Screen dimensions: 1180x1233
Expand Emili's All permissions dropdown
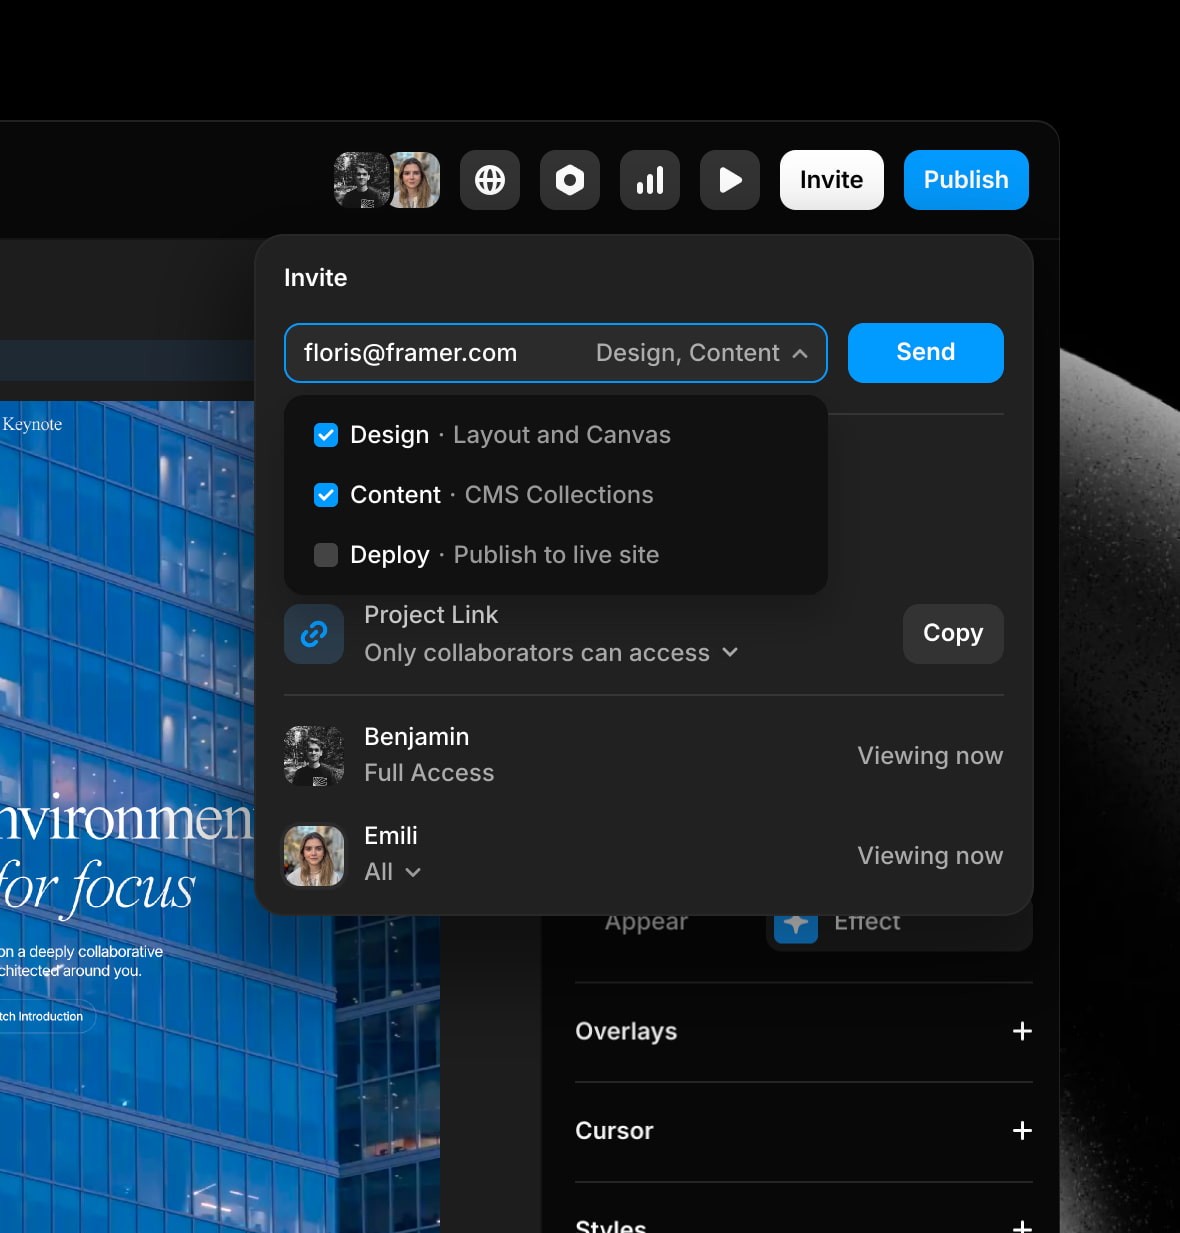[414, 871]
